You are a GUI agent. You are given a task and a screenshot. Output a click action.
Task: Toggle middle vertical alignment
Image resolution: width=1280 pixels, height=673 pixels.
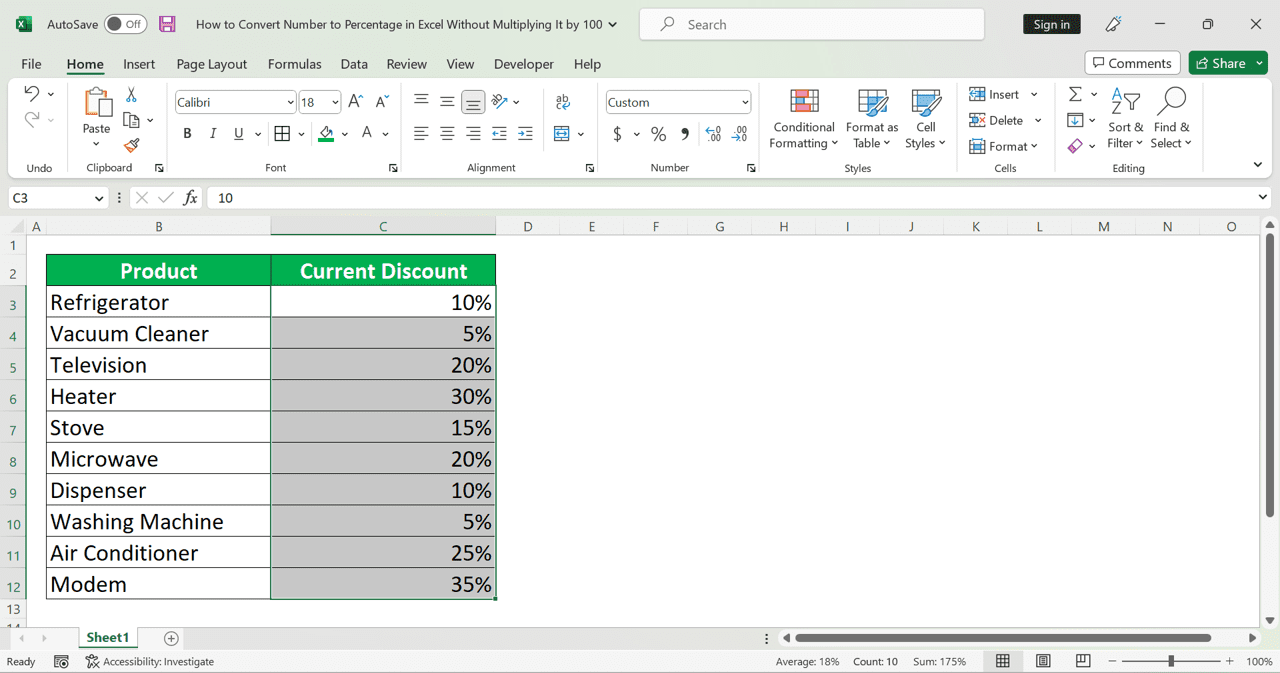(447, 101)
